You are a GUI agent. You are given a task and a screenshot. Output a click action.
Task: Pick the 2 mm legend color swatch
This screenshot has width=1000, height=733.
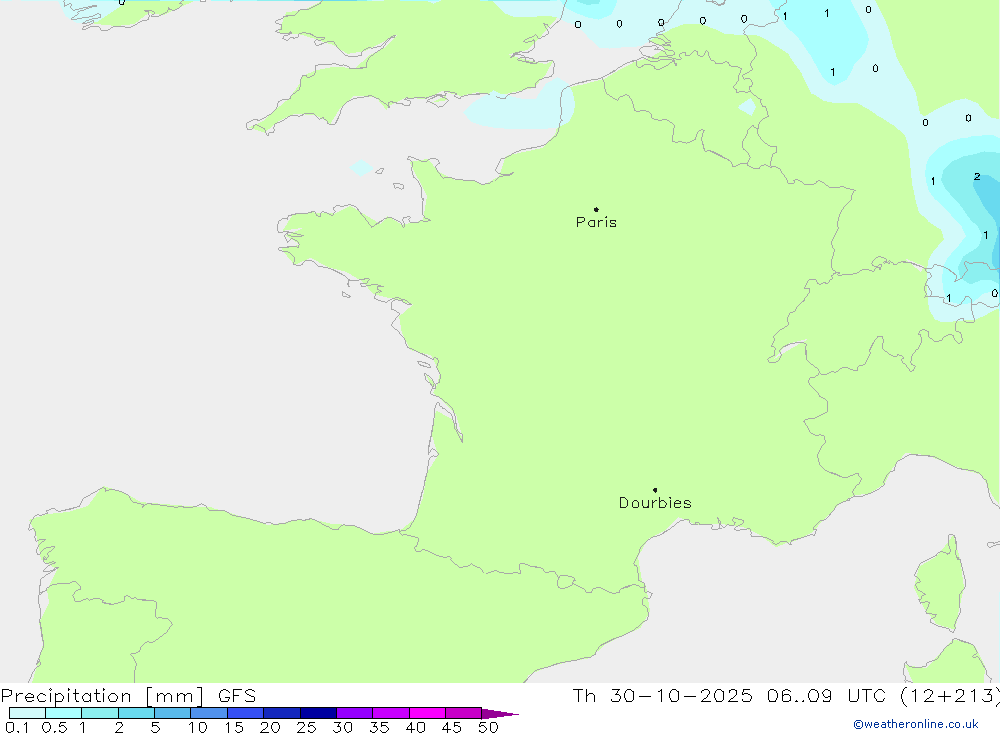[136, 713]
